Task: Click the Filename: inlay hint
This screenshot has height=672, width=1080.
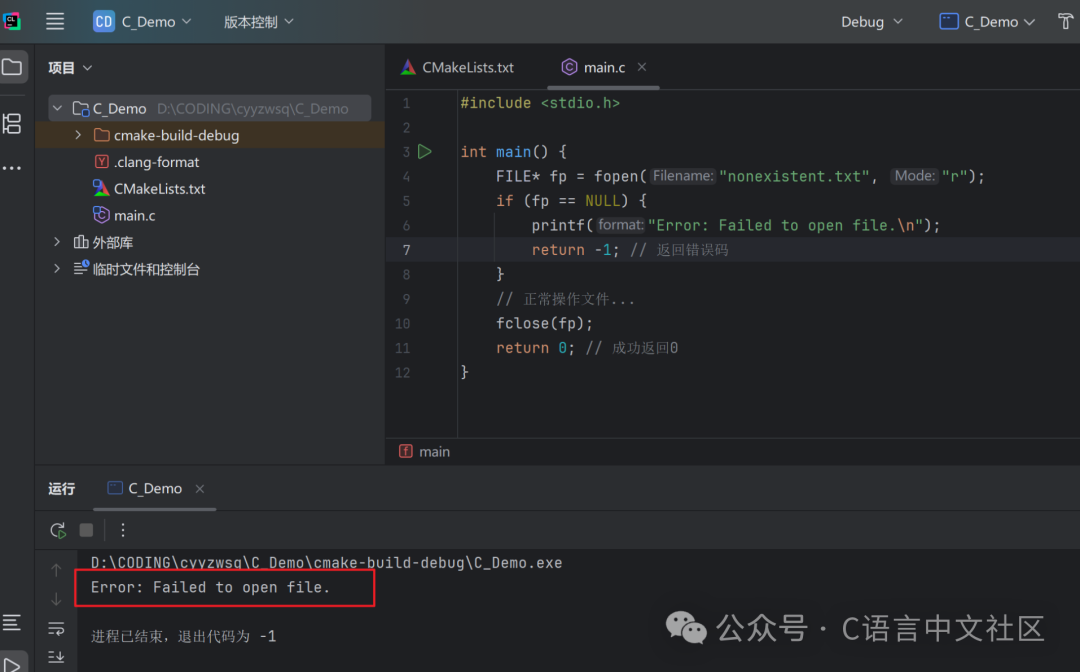Action: click(x=683, y=176)
